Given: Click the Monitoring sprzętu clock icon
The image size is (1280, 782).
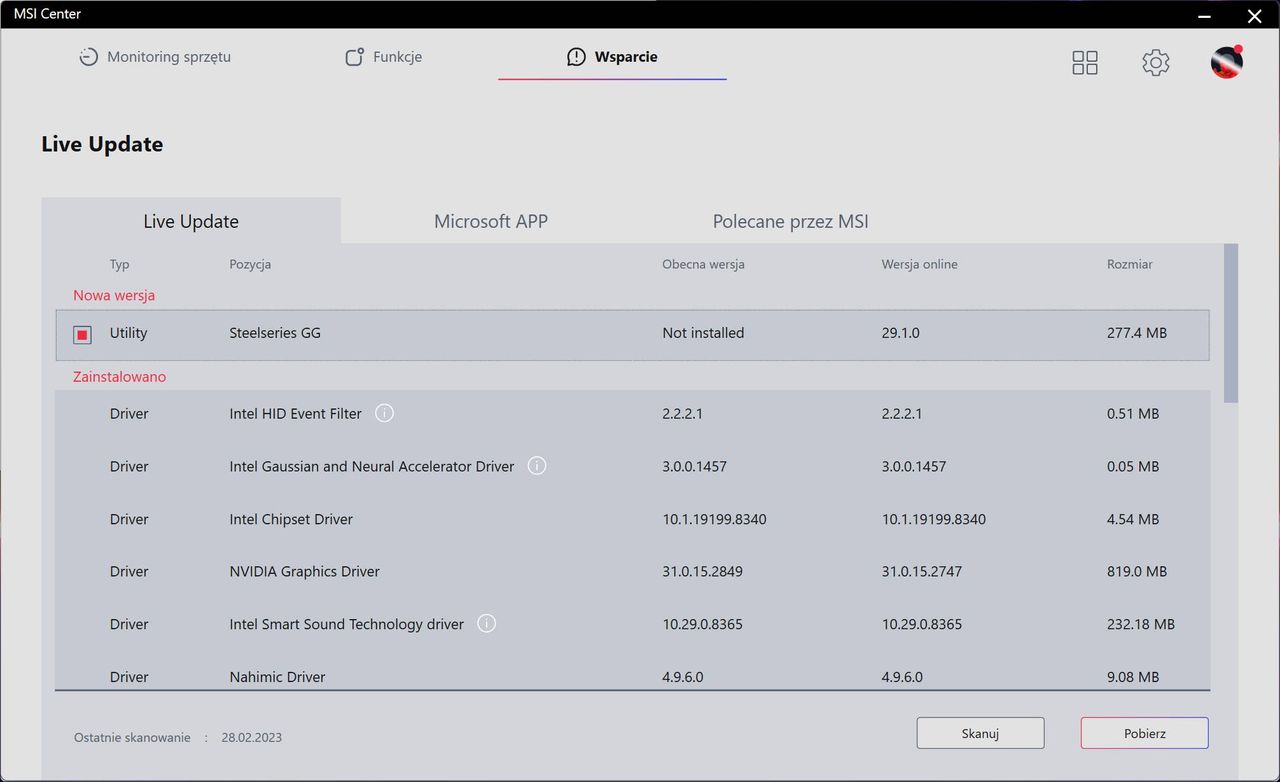Looking at the screenshot, I should click(x=89, y=57).
